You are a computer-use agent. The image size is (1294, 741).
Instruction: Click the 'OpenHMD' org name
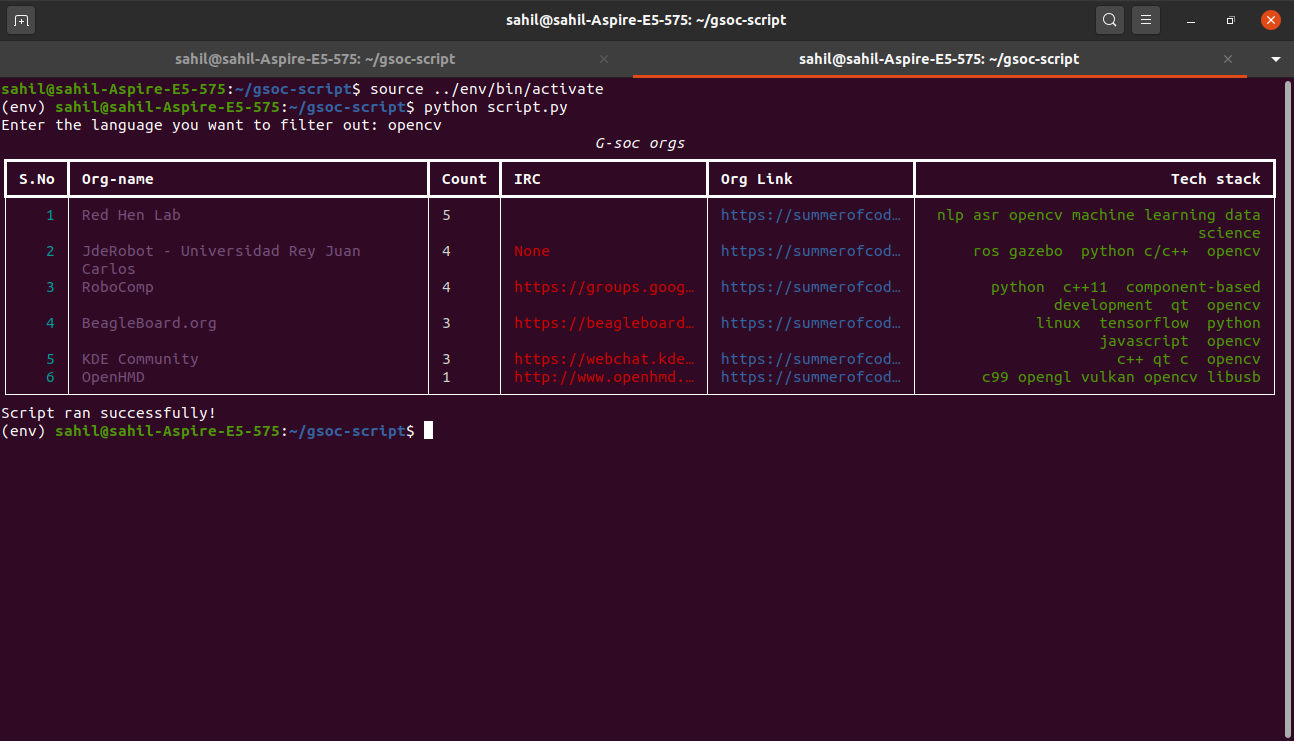tap(113, 377)
